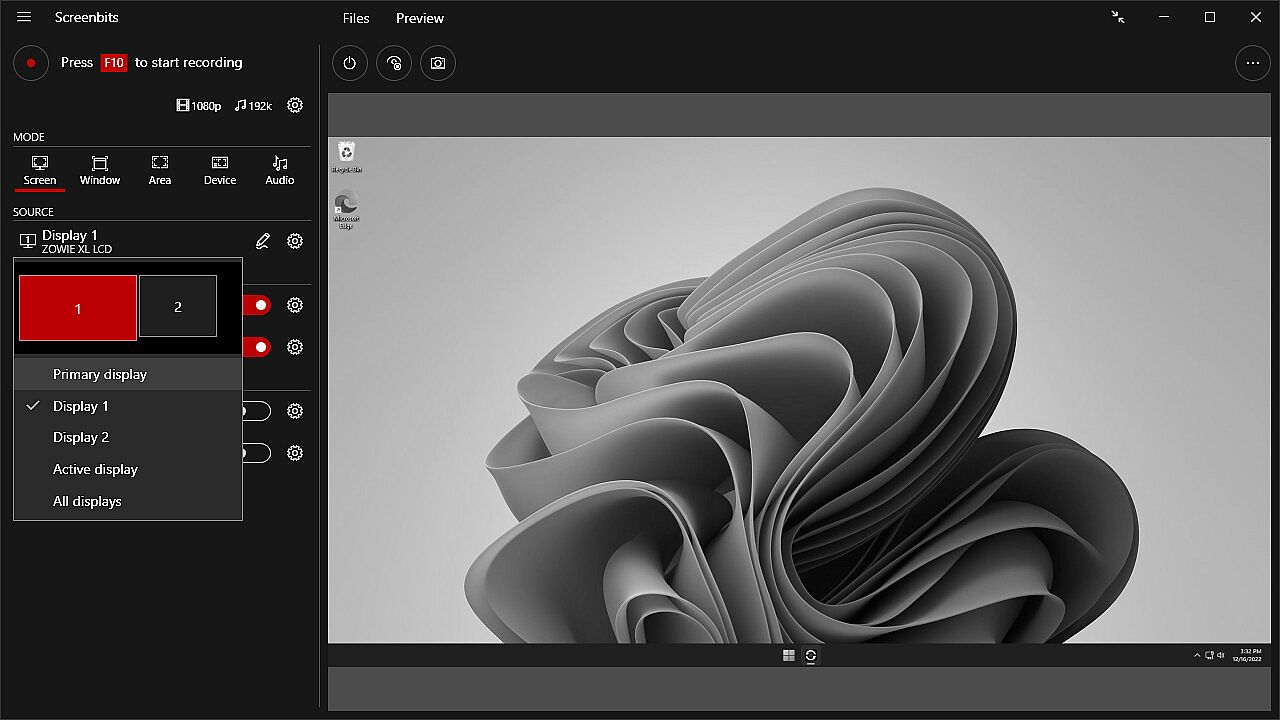Click the pencil edit icon beside Display 1
The image size is (1280, 720).
click(x=263, y=241)
